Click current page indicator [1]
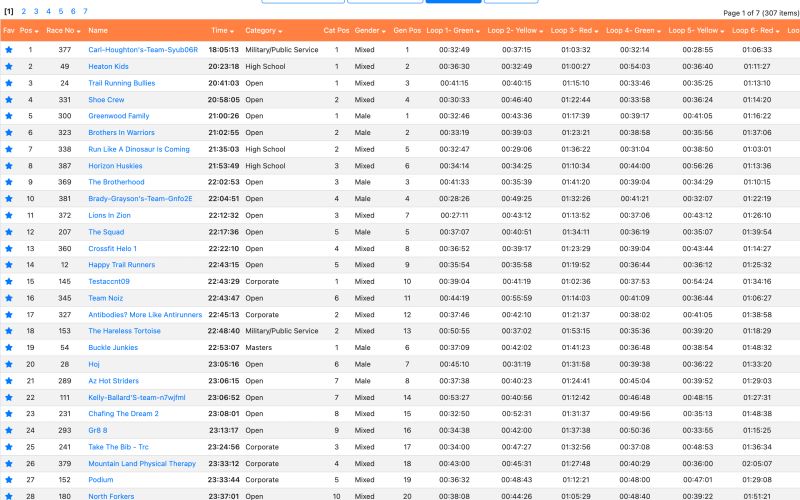Screen dimensions: 800x500 coord(9,11)
